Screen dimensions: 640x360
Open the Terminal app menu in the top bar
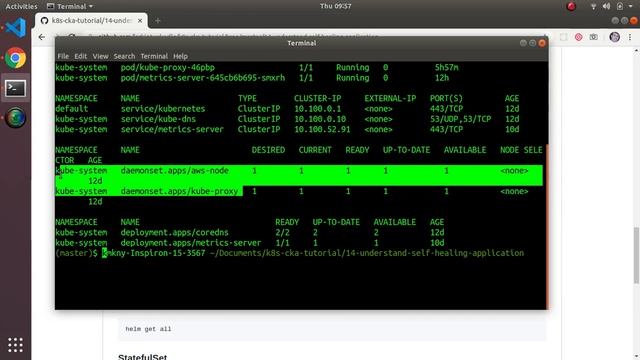click(70, 6)
